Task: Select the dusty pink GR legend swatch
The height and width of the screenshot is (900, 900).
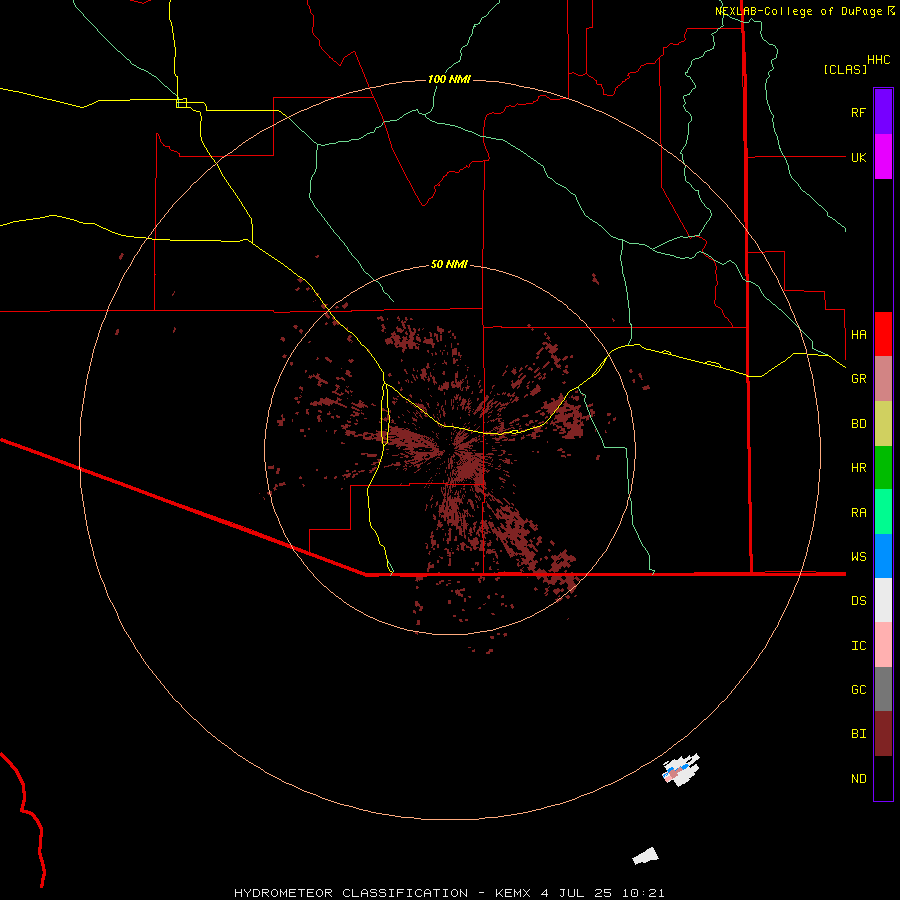Action: tap(883, 379)
